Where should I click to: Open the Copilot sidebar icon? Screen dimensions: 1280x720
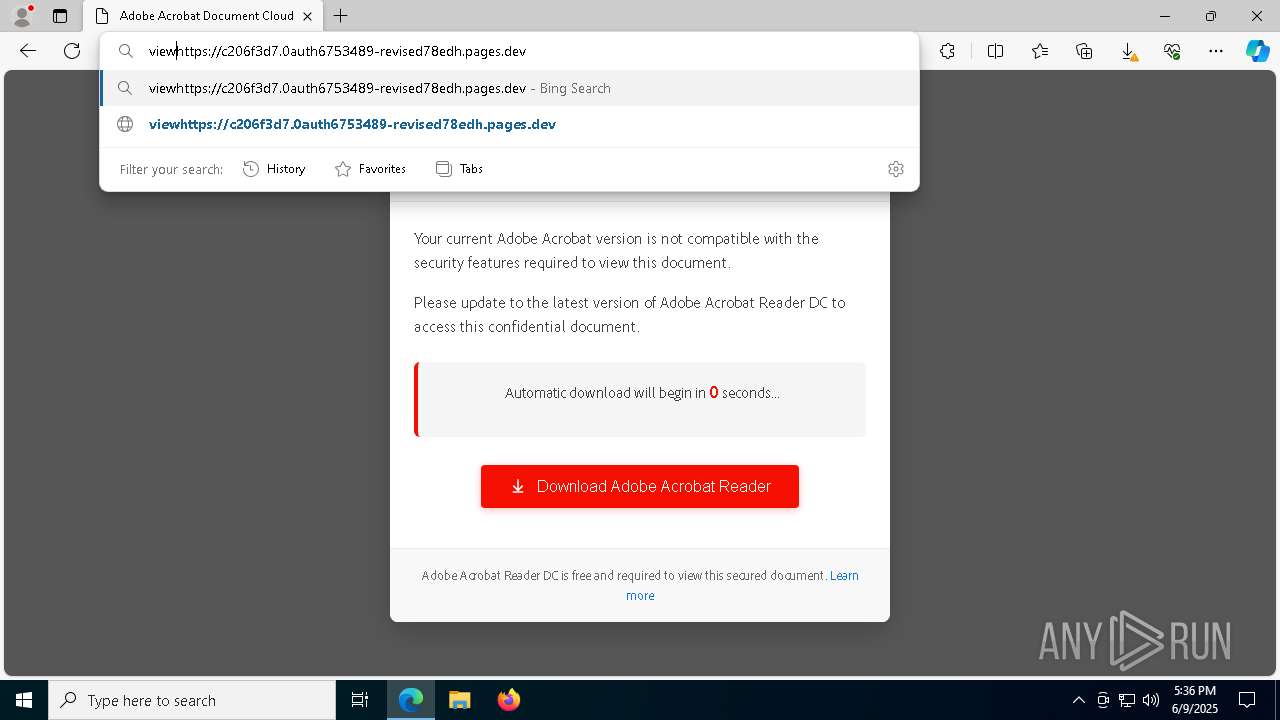tap(1257, 51)
